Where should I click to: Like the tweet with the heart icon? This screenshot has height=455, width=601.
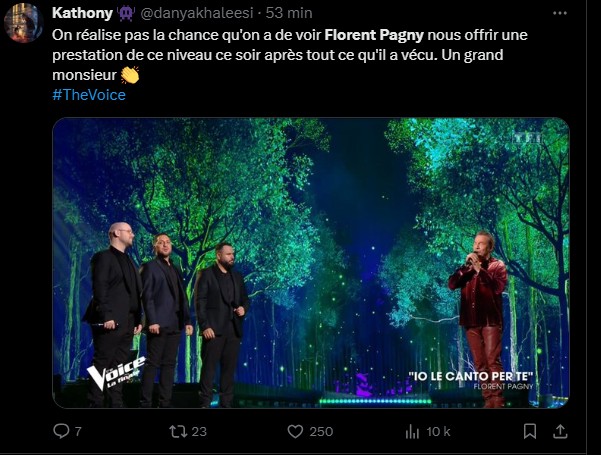click(x=295, y=431)
